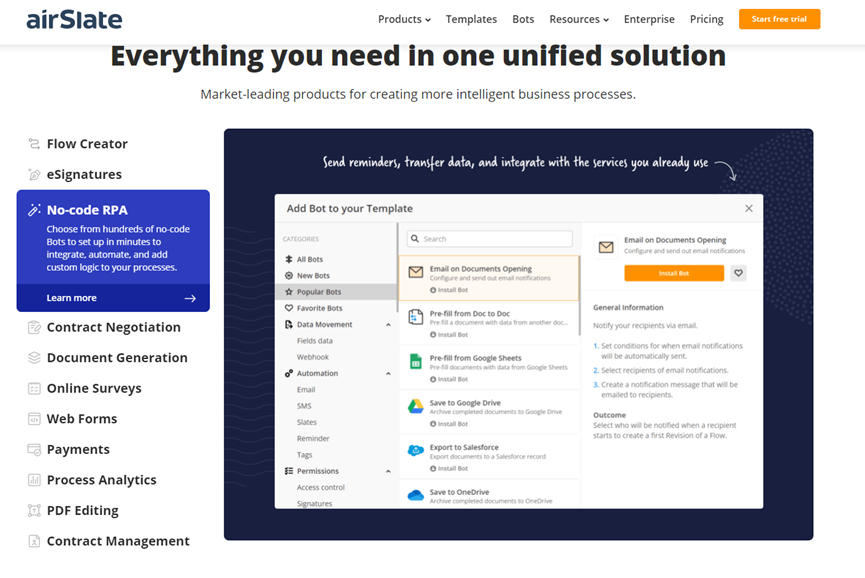The image size is (865, 578).
Task: Click the Salesforce export bot icon
Action: (415, 451)
